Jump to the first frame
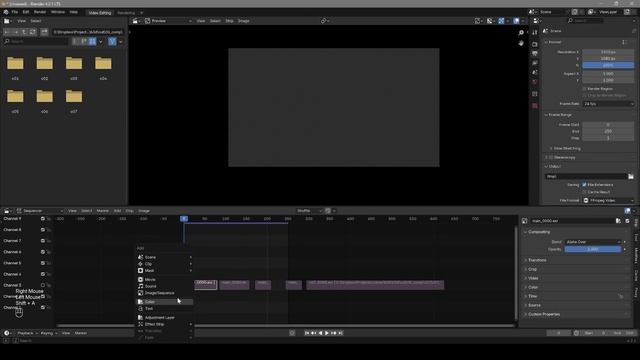 (307, 333)
